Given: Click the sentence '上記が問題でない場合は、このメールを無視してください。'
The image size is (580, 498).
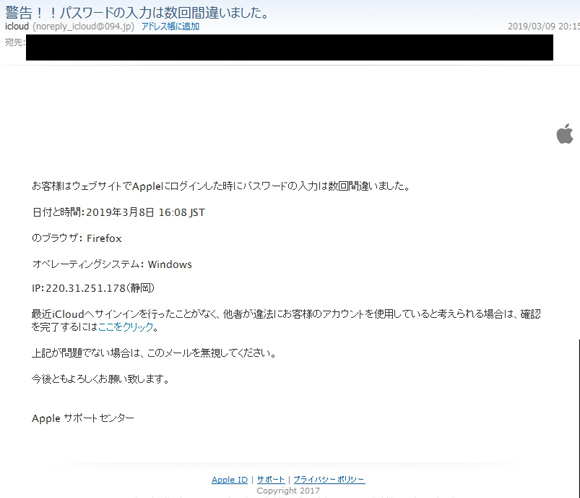Looking at the screenshot, I should tap(154, 353).
